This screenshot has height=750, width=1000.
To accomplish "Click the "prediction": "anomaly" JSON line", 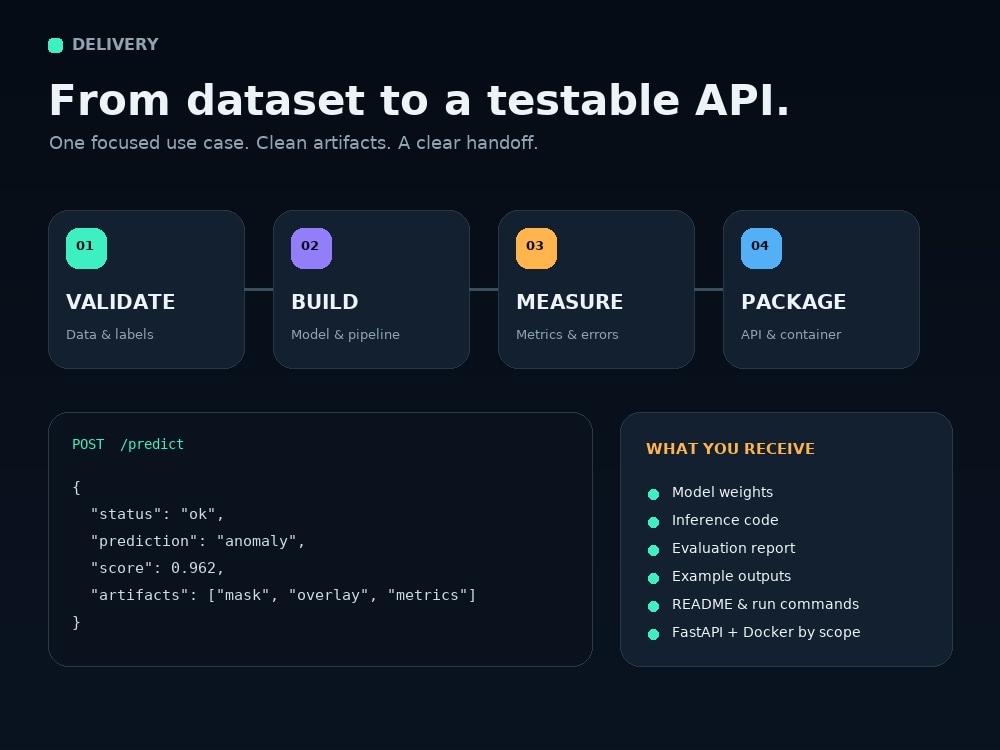I will (x=198, y=541).
